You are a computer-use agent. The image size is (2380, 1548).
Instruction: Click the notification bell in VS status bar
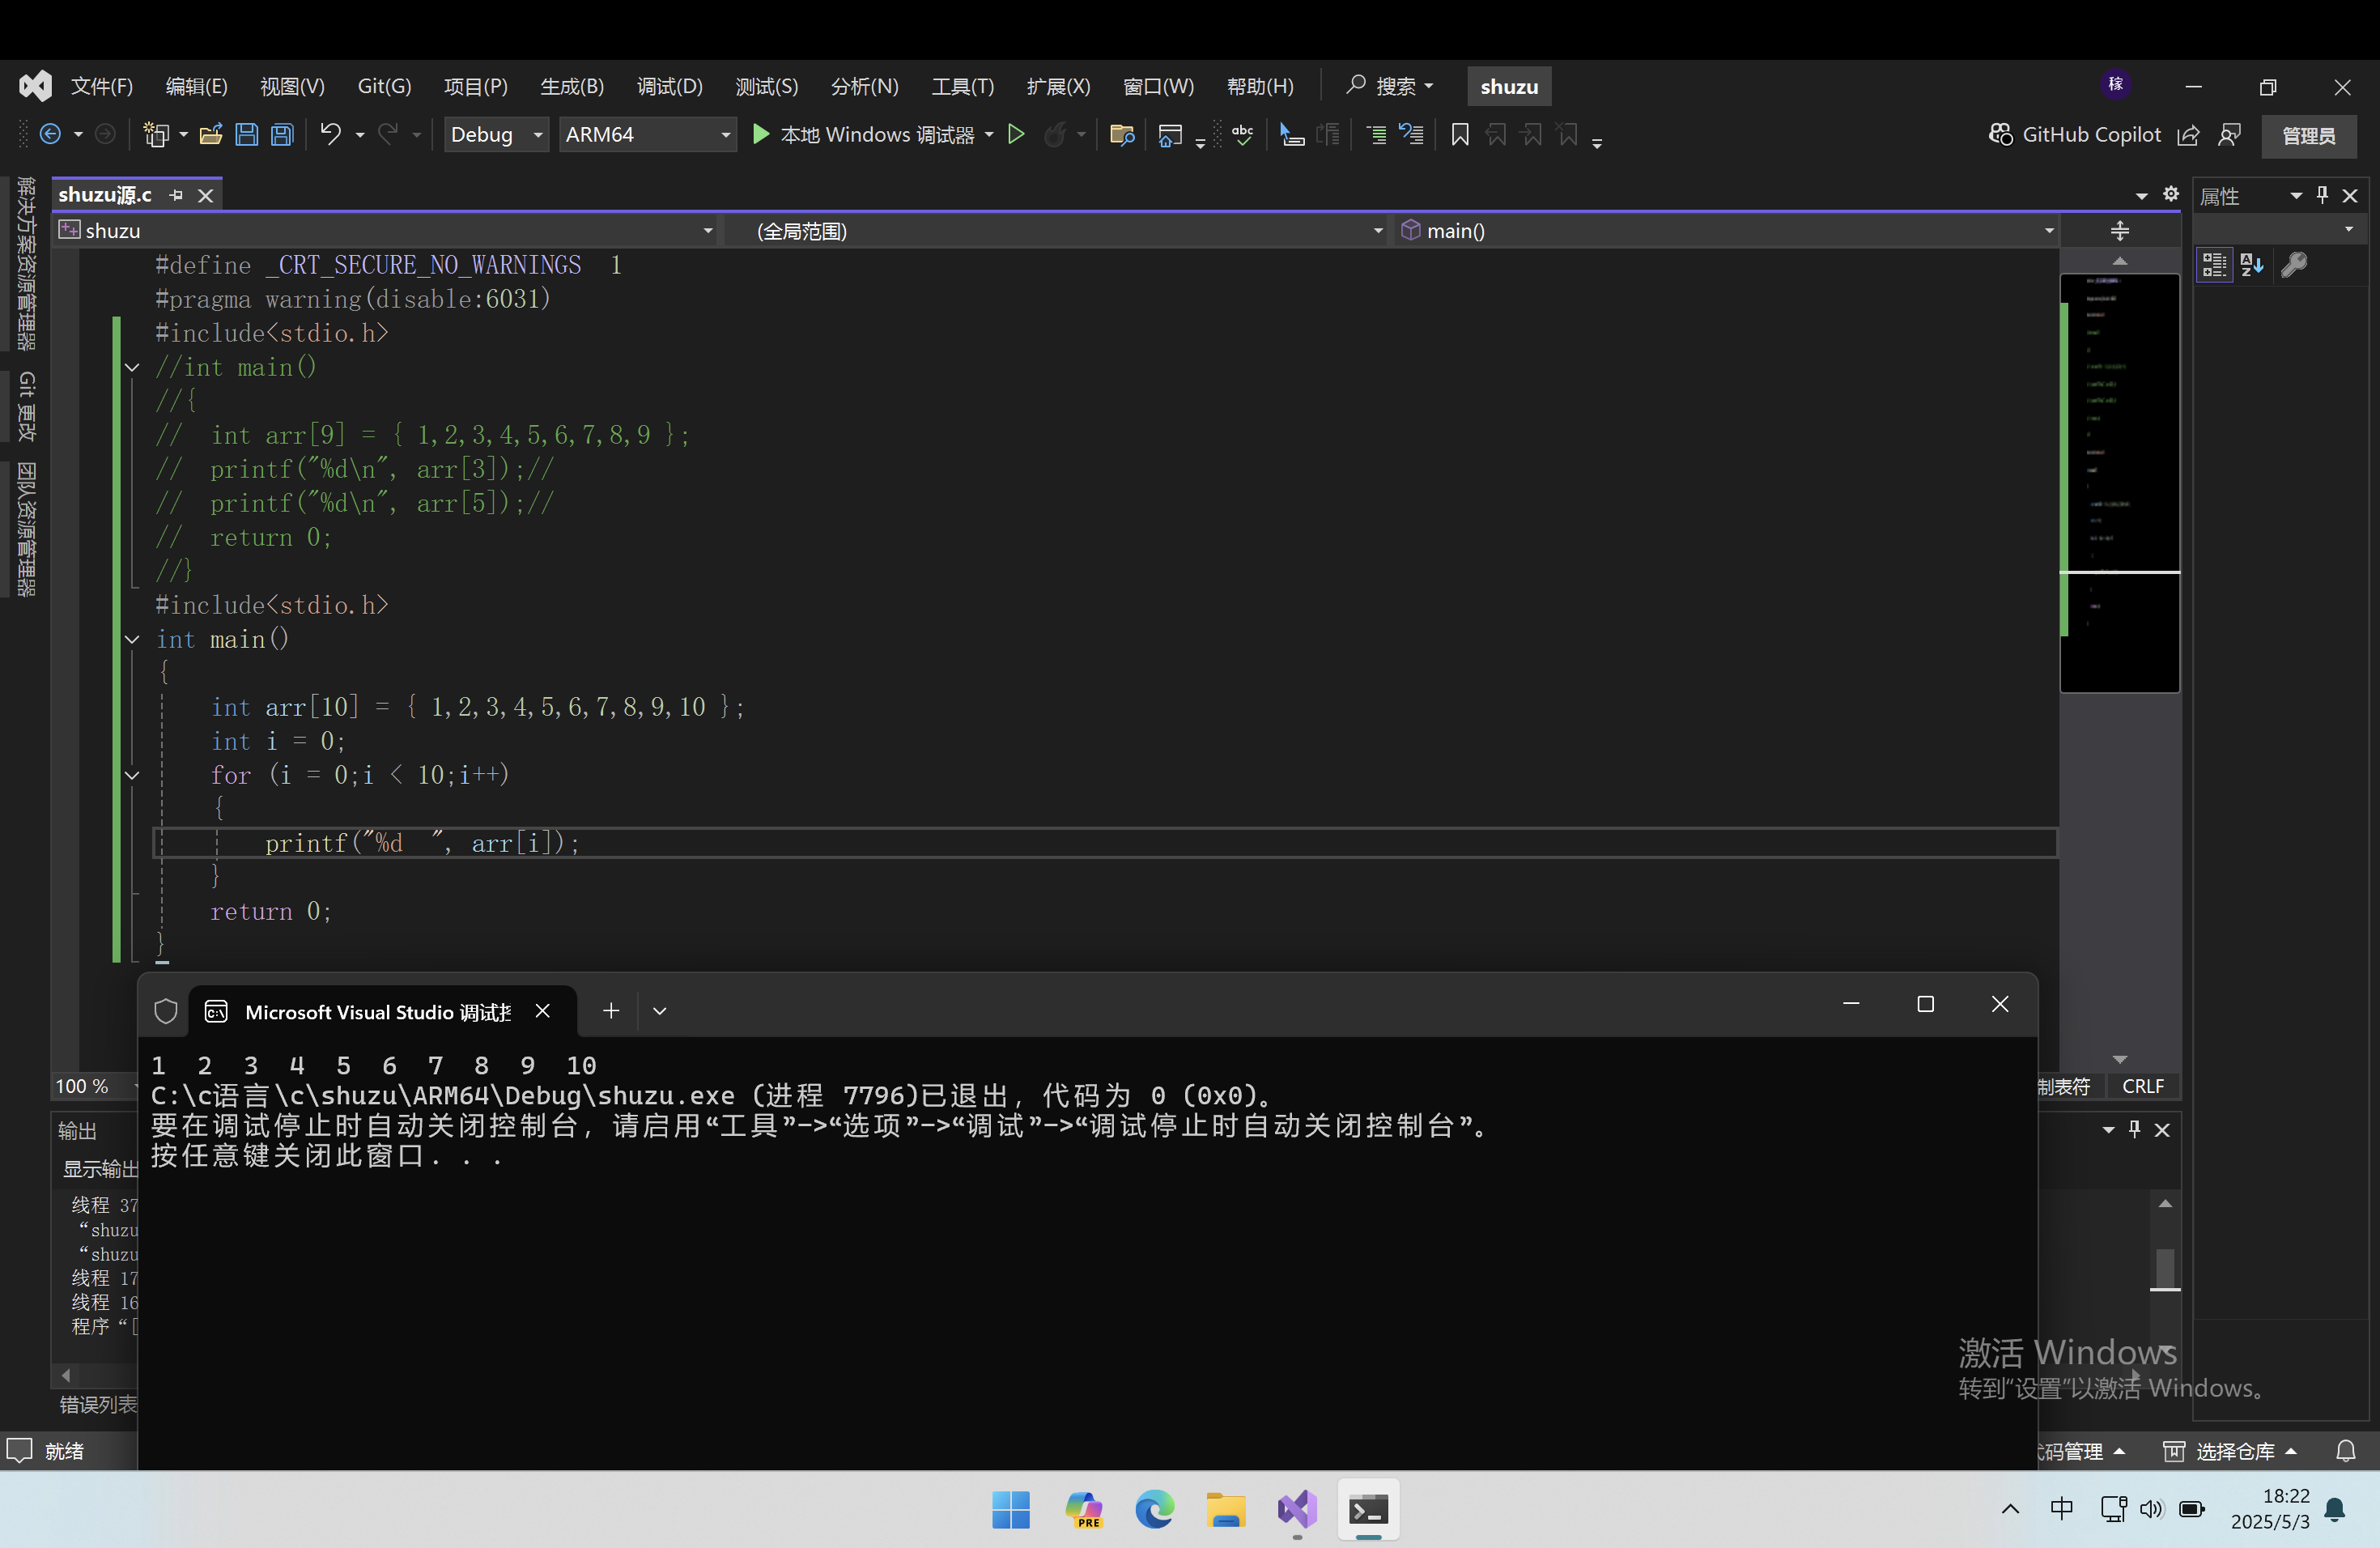[x=2345, y=1450]
